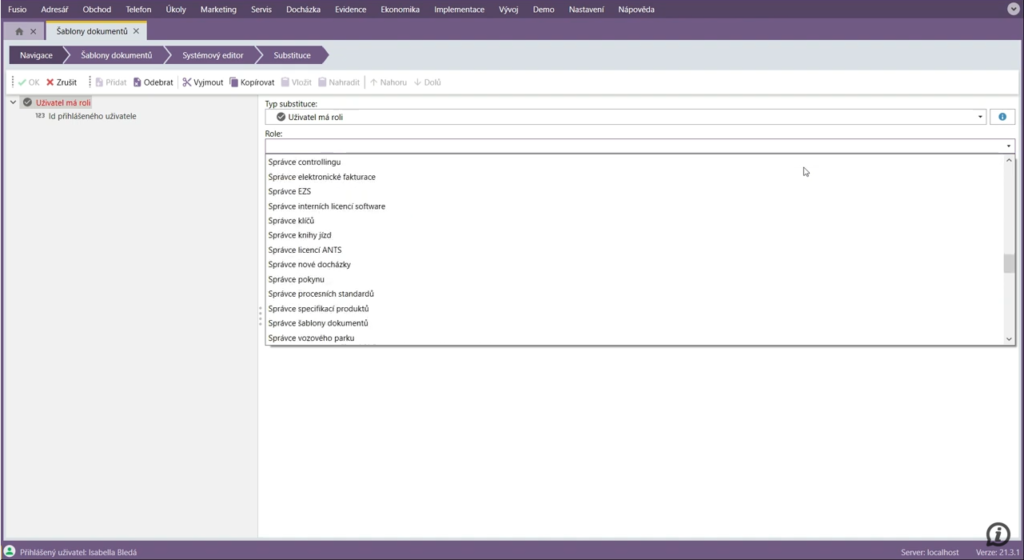The image size is (1024, 560).
Task: Navigate to Šablony dokumentů breadcrumb
Action: [x=116, y=55]
